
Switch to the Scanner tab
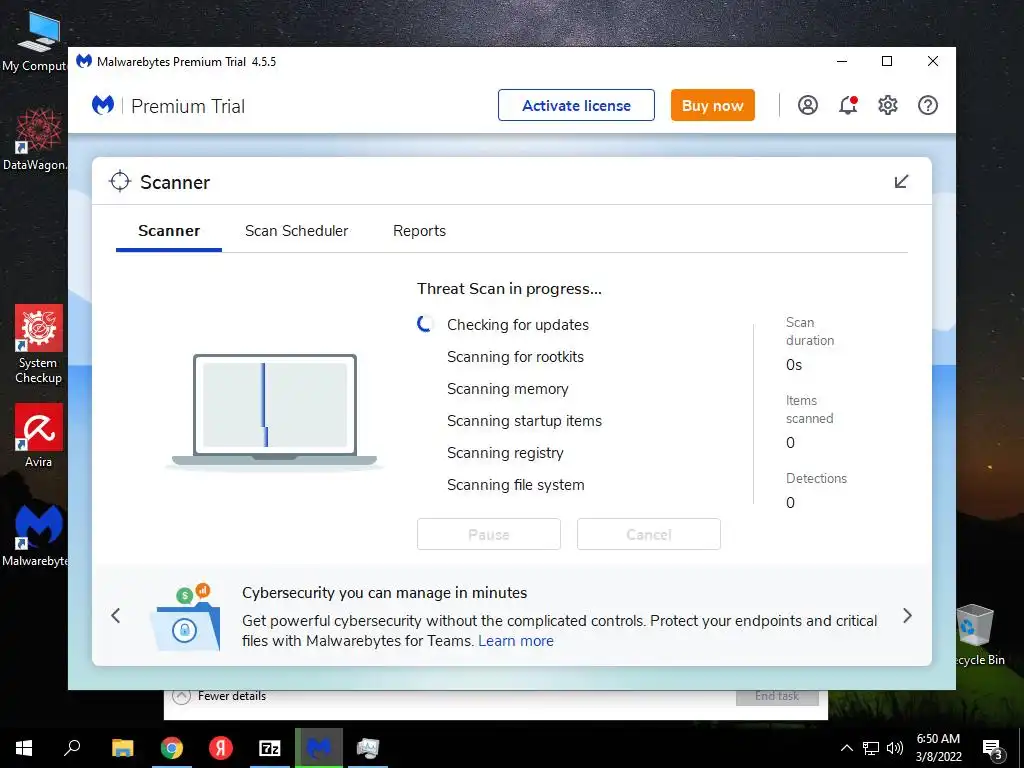[169, 231]
